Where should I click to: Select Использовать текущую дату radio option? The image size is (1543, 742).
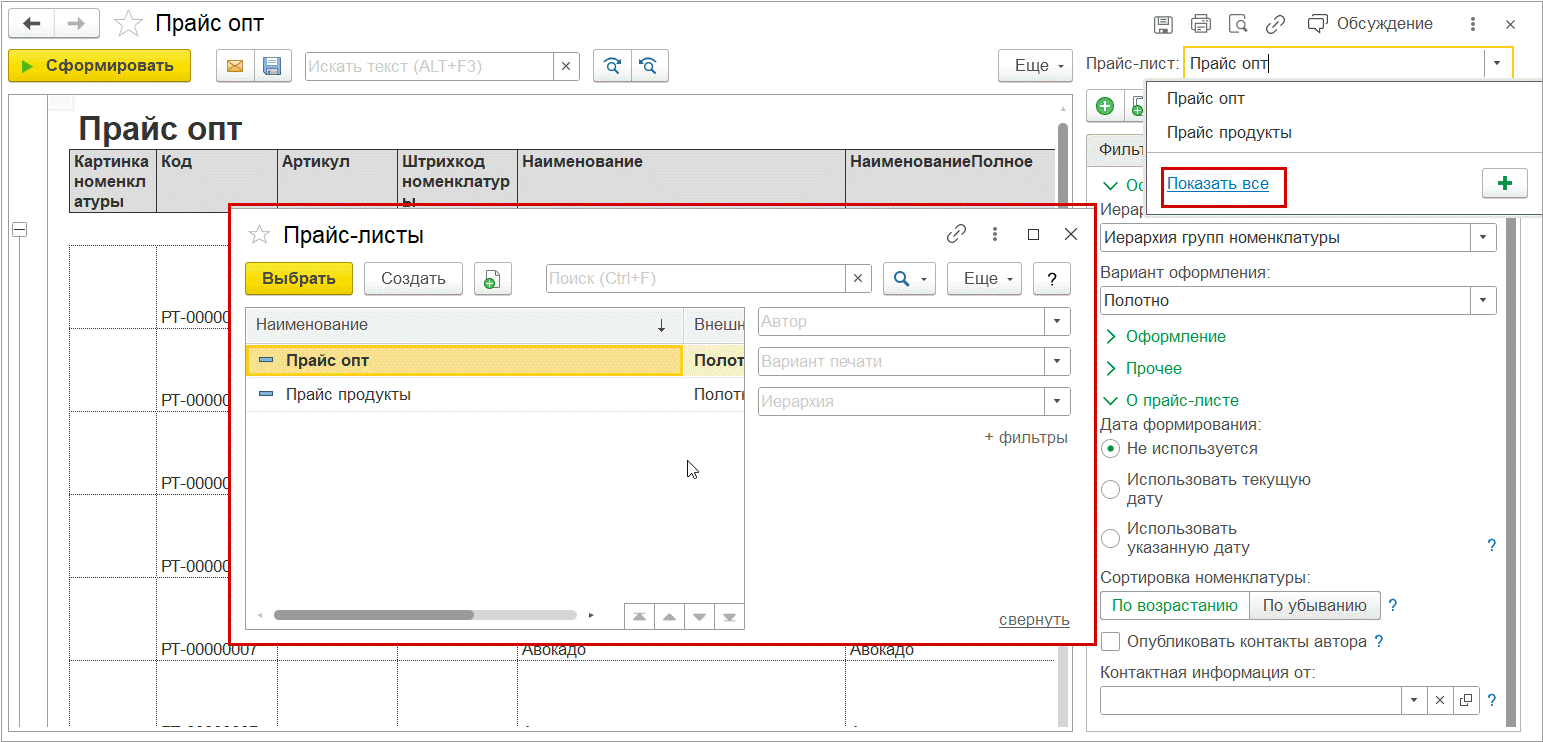coord(1109,489)
